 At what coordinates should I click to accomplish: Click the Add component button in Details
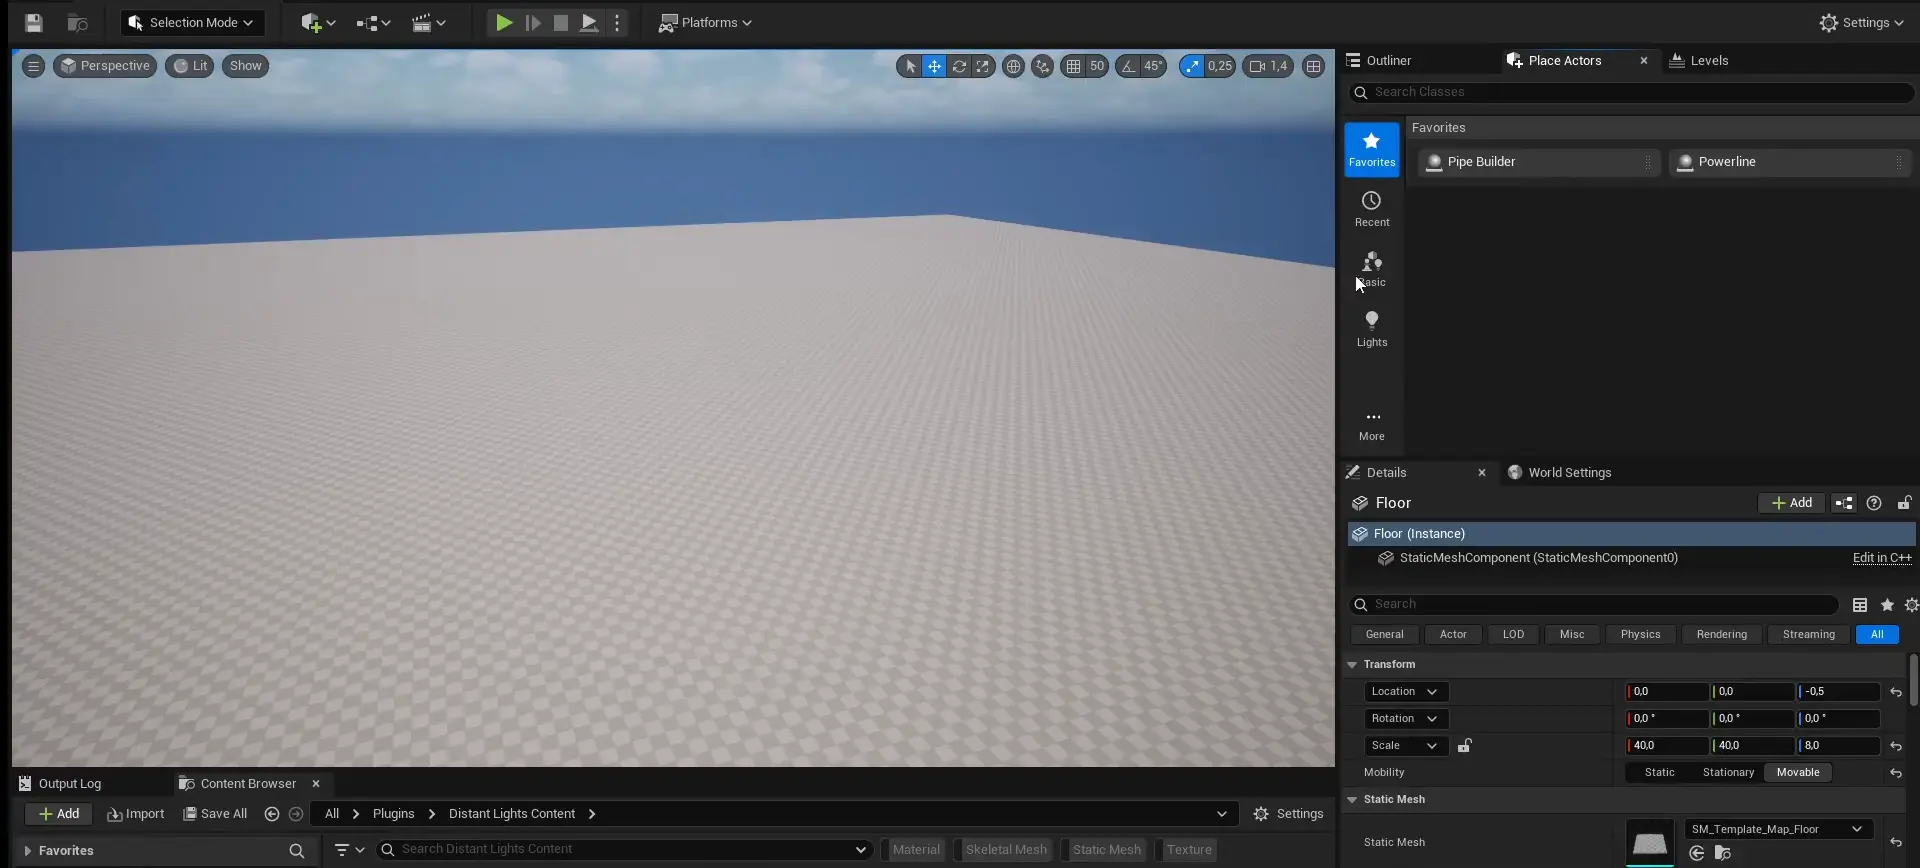(1791, 503)
